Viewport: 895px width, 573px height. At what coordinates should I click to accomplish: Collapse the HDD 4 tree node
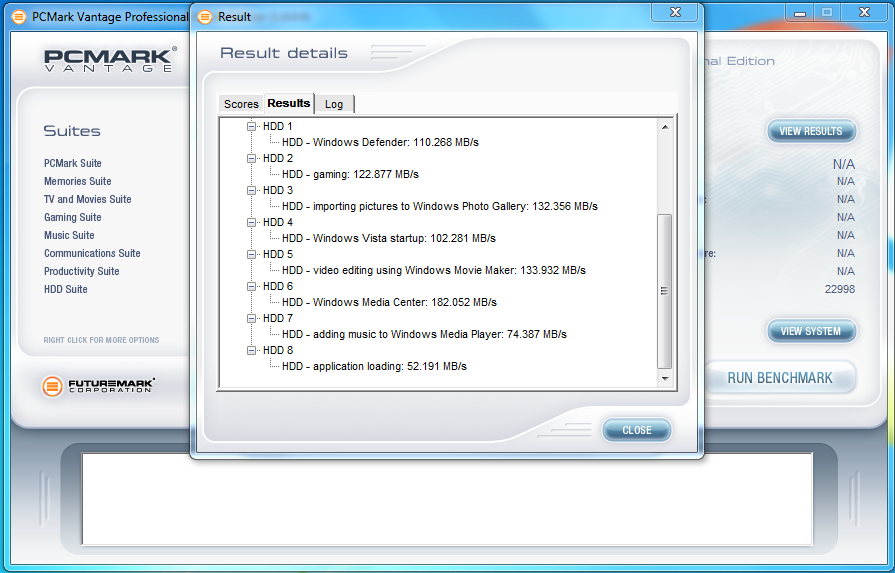(x=251, y=222)
